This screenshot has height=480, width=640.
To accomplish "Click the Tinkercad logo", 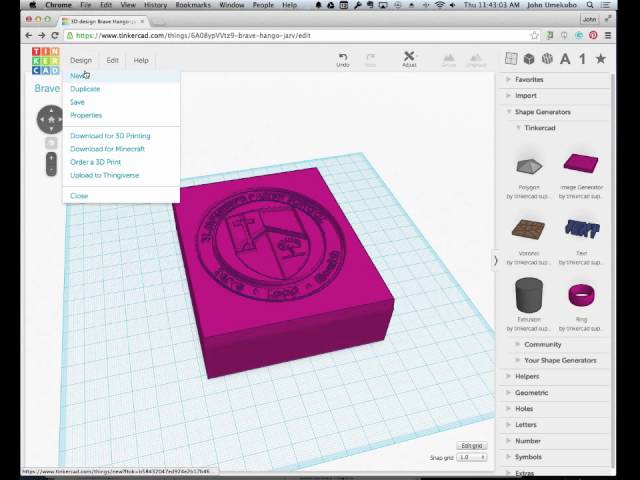I will [x=46, y=60].
